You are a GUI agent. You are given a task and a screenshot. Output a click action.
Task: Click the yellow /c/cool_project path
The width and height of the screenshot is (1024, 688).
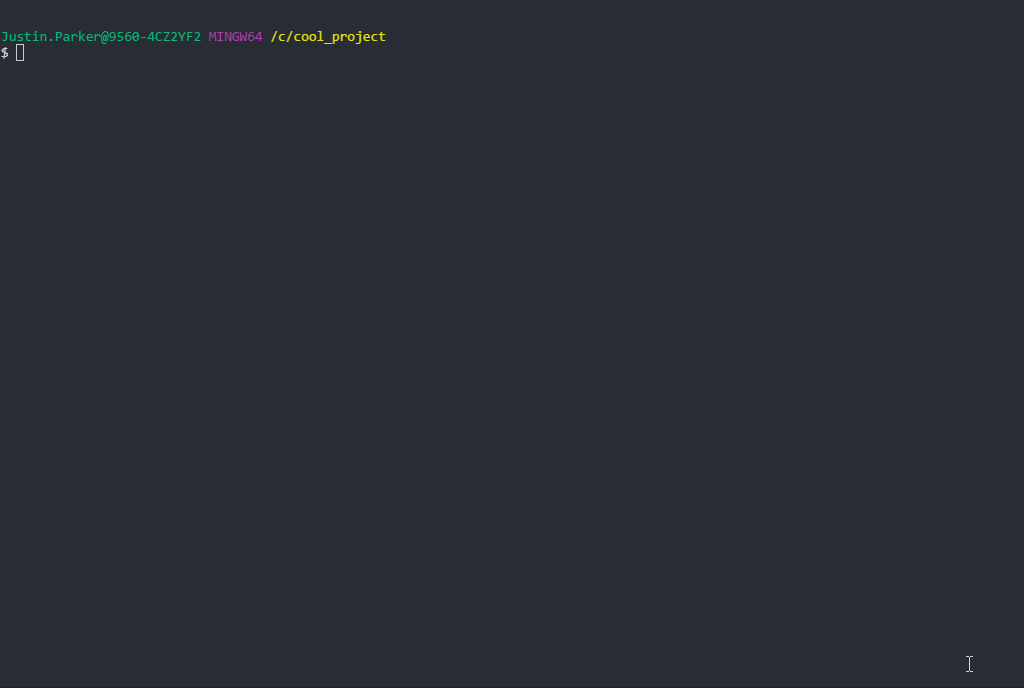(328, 37)
